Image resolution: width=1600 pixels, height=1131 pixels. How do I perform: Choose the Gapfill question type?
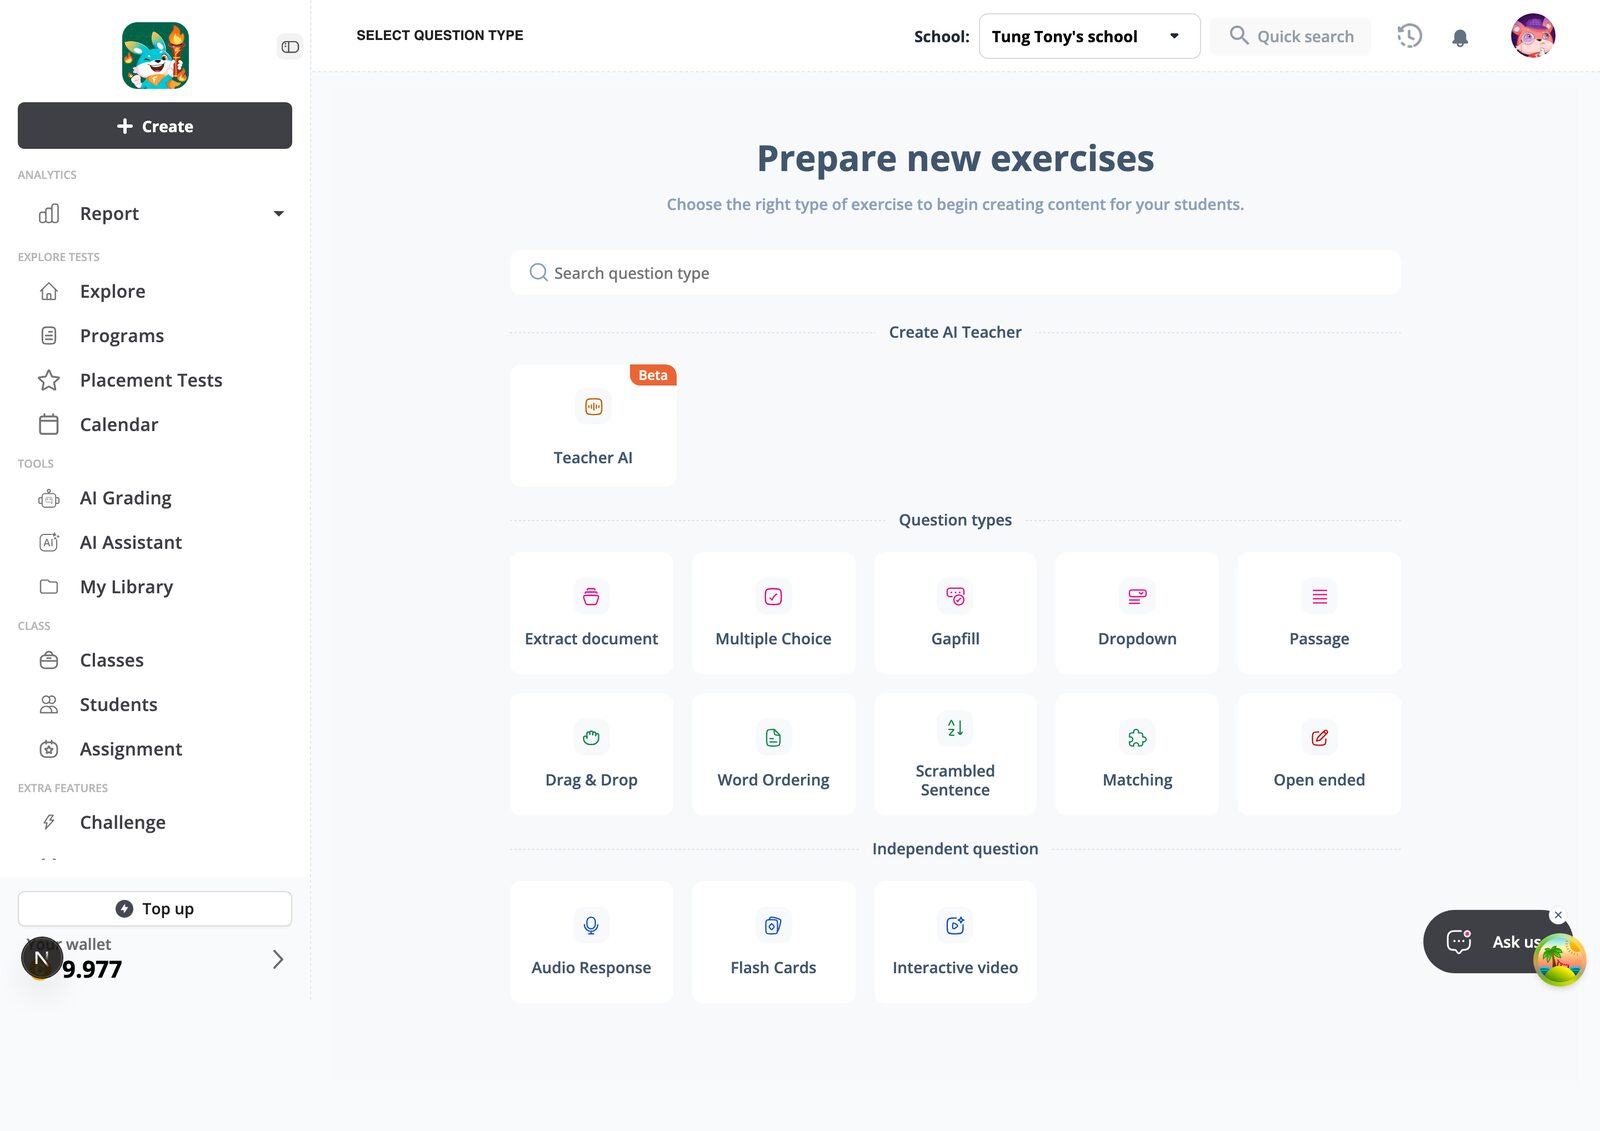pyautogui.click(x=955, y=613)
